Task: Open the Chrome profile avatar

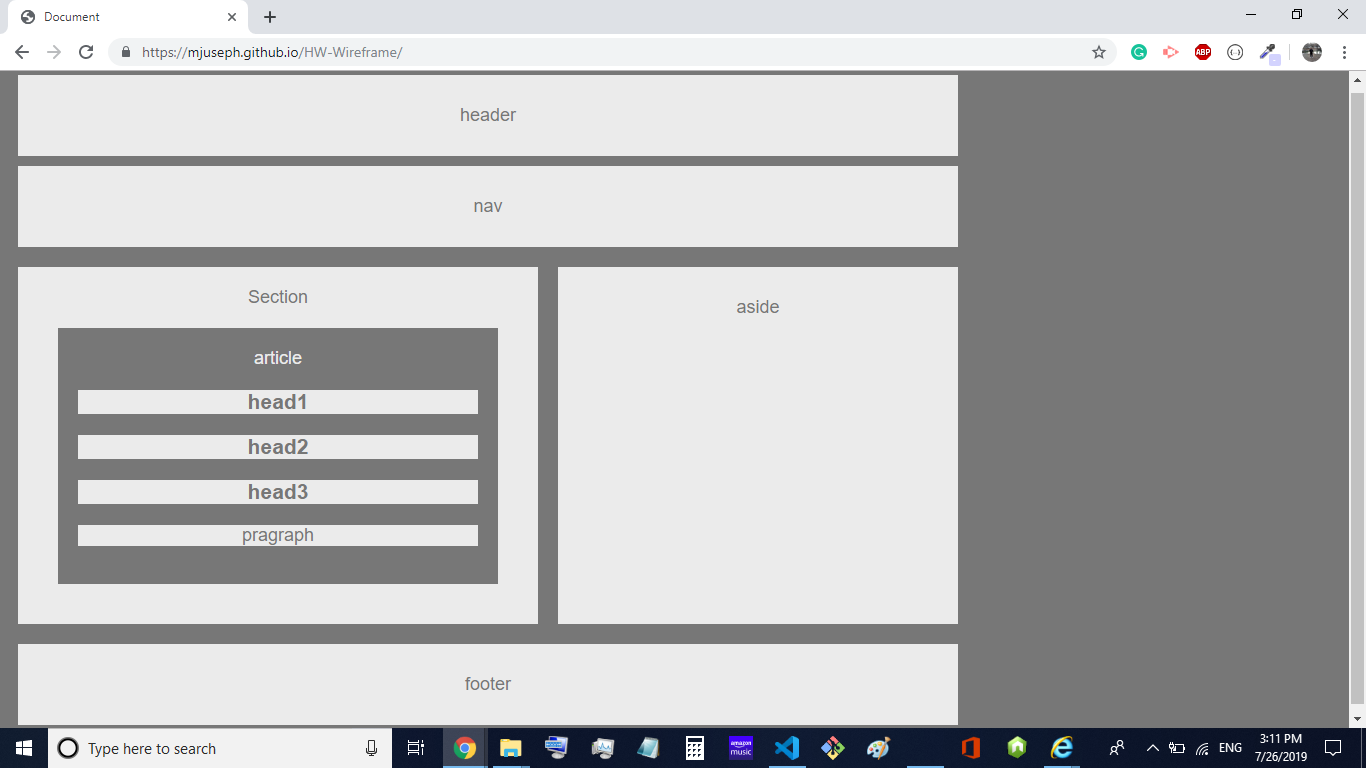Action: [1312, 52]
